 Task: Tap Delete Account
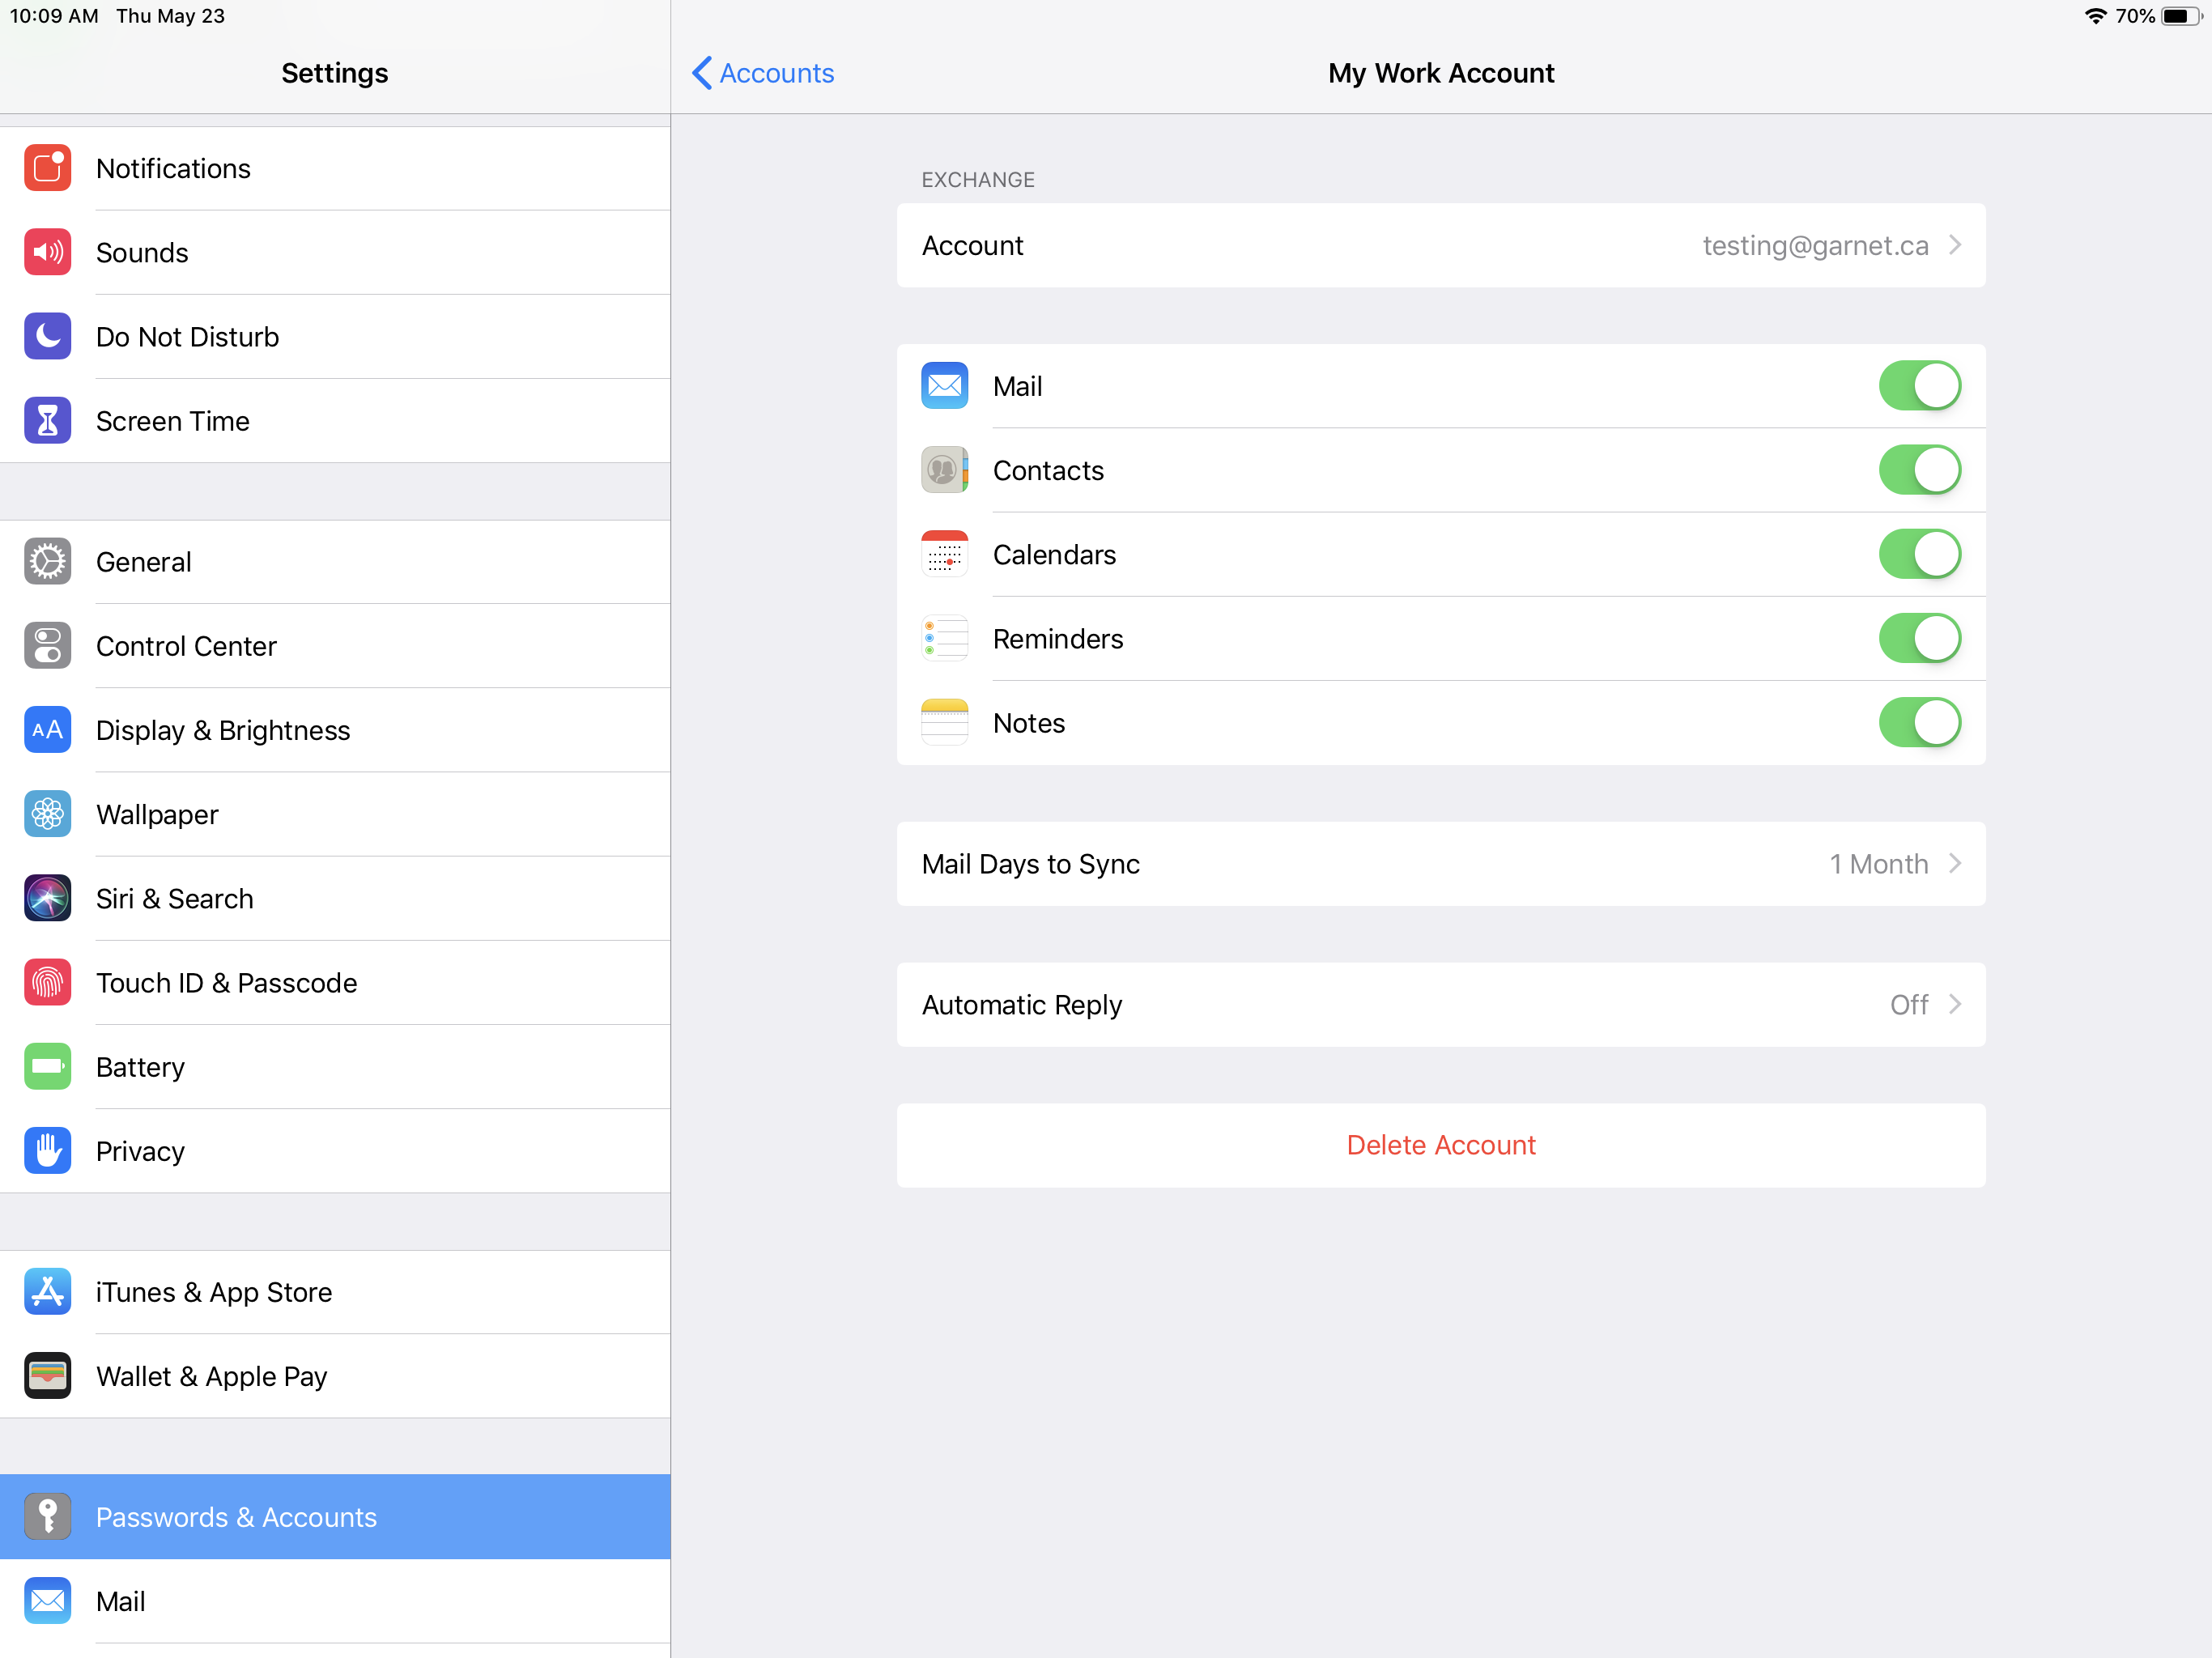[x=1440, y=1145]
